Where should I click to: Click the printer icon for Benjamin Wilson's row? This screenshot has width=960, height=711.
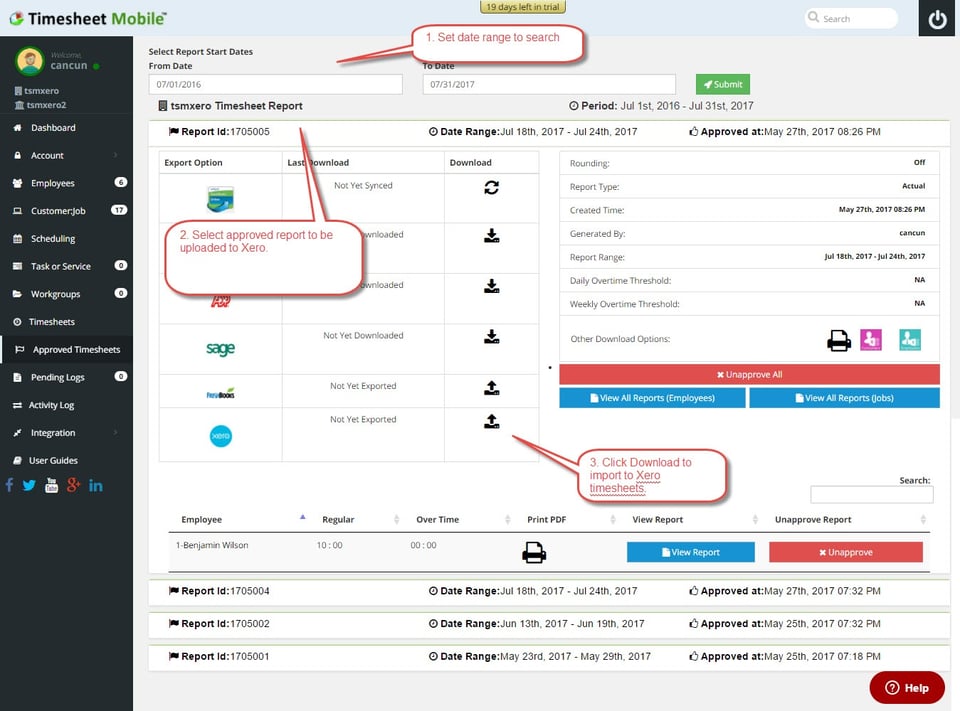[535, 551]
